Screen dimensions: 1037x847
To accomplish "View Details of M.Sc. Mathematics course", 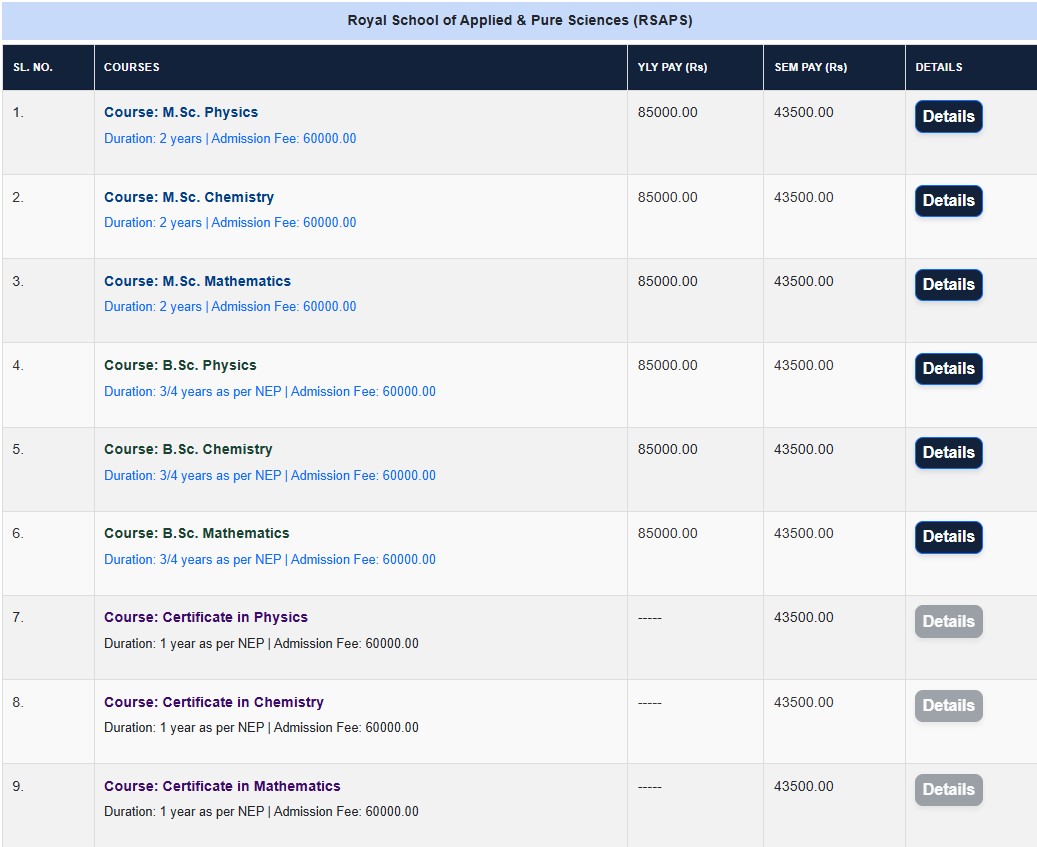I will [x=948, y=285].
